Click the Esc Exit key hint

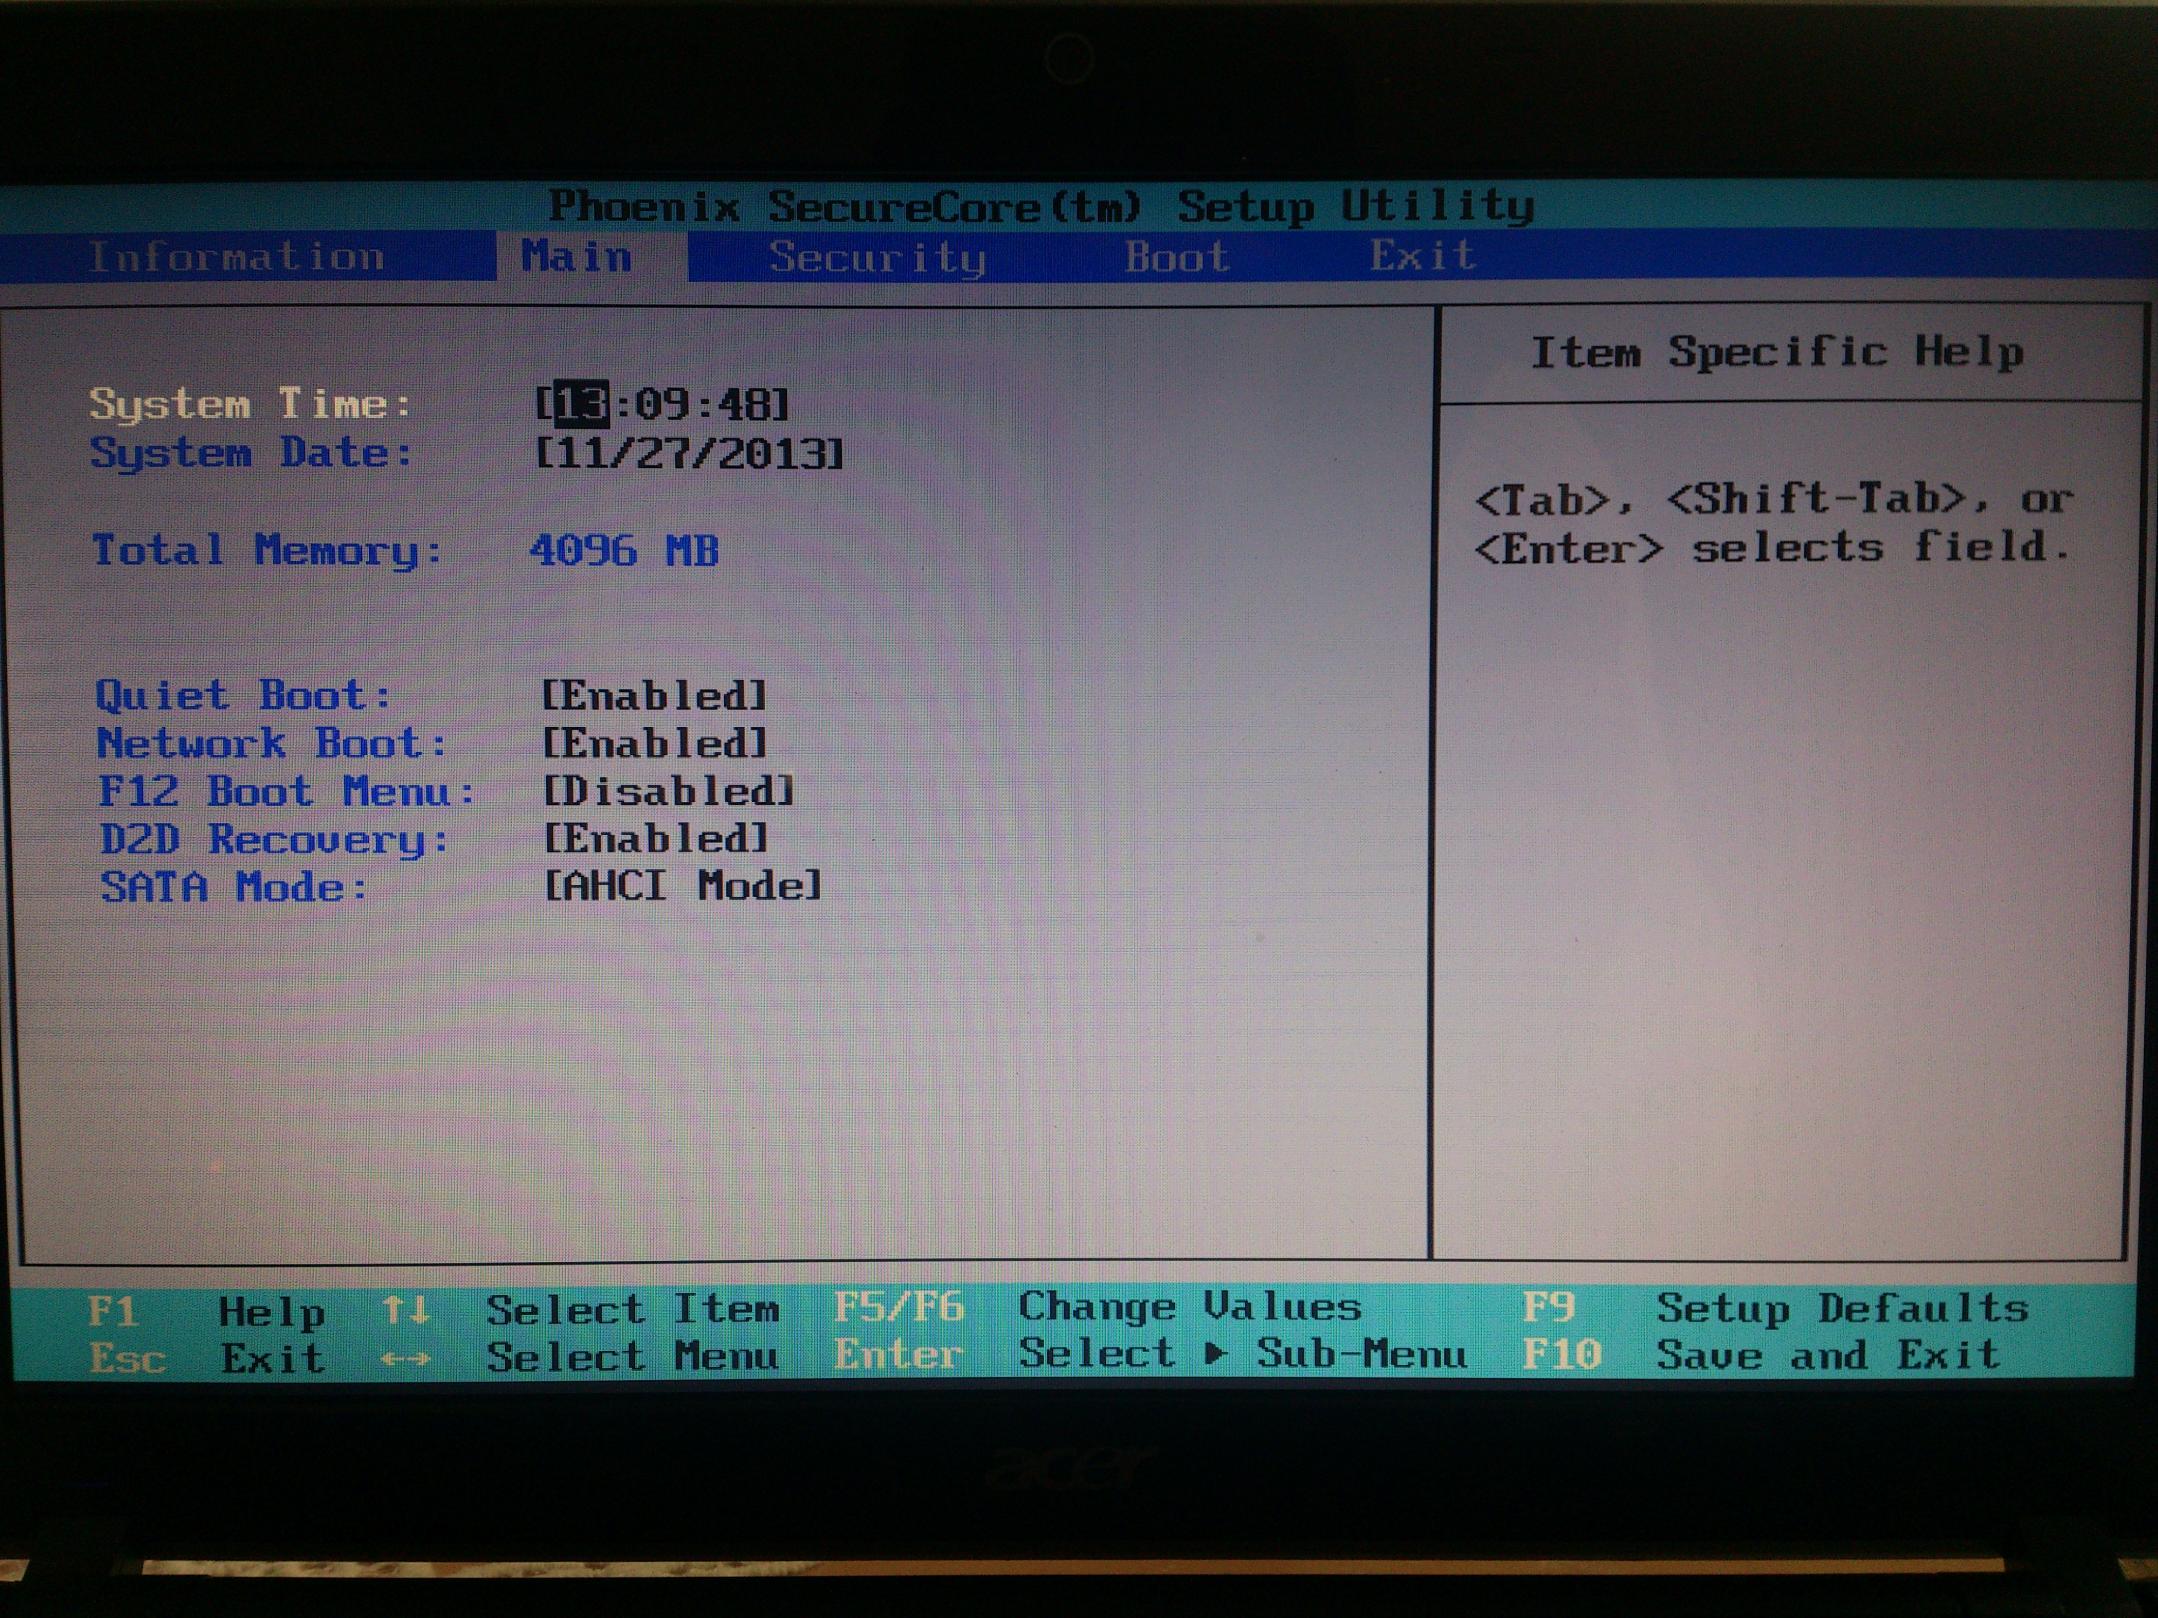click(x=126, y=1359)
